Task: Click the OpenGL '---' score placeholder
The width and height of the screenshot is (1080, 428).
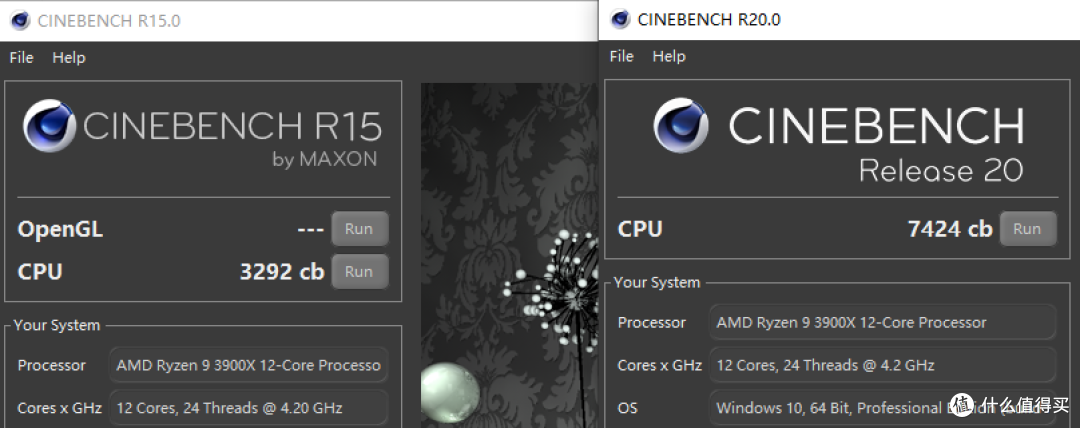Action: pos(311,229)
